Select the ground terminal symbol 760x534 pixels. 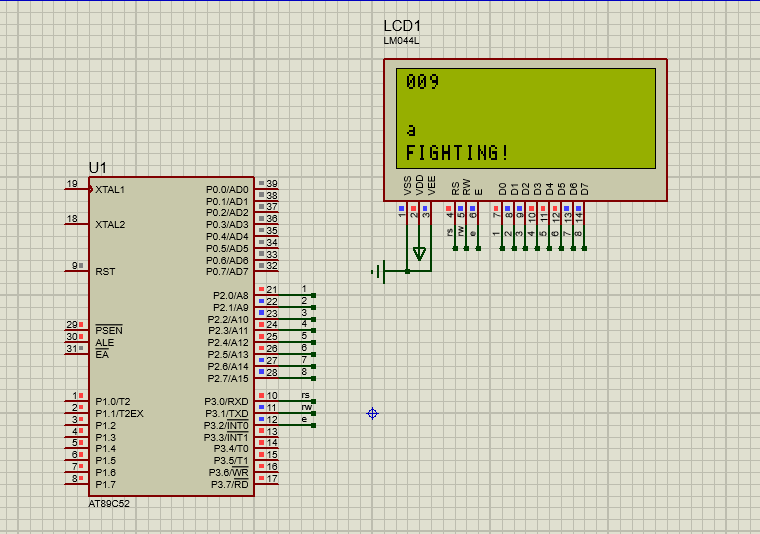point(379,271)
